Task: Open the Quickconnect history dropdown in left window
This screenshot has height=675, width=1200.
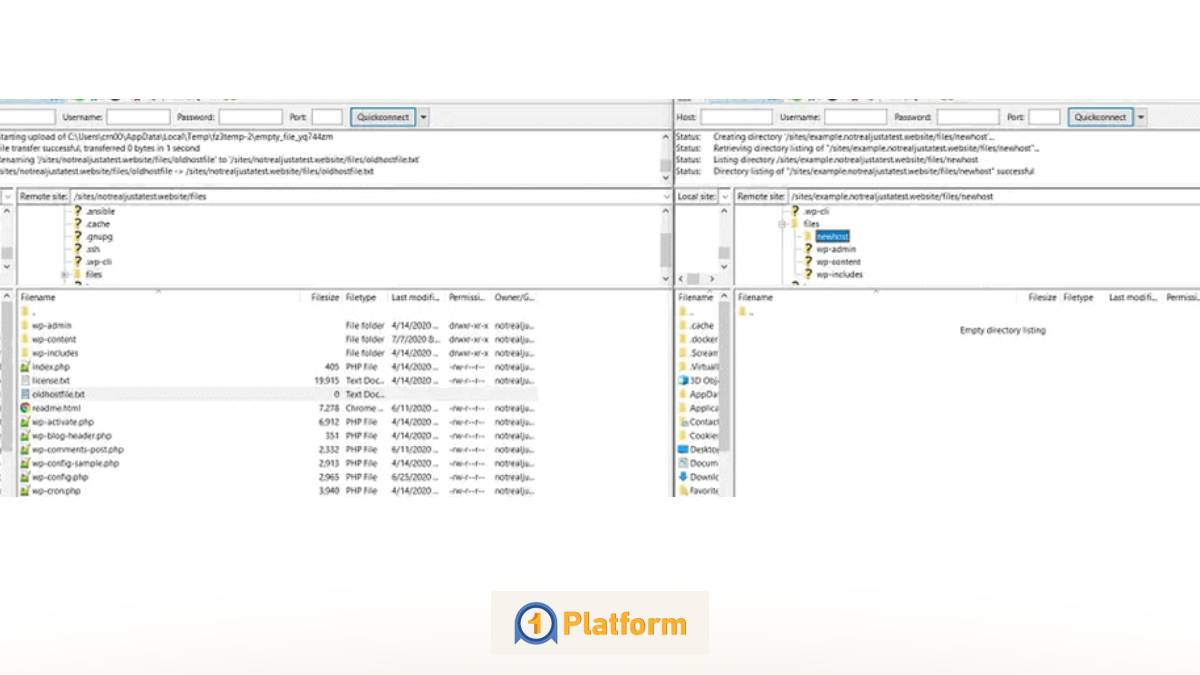Action: coord(424,117)
